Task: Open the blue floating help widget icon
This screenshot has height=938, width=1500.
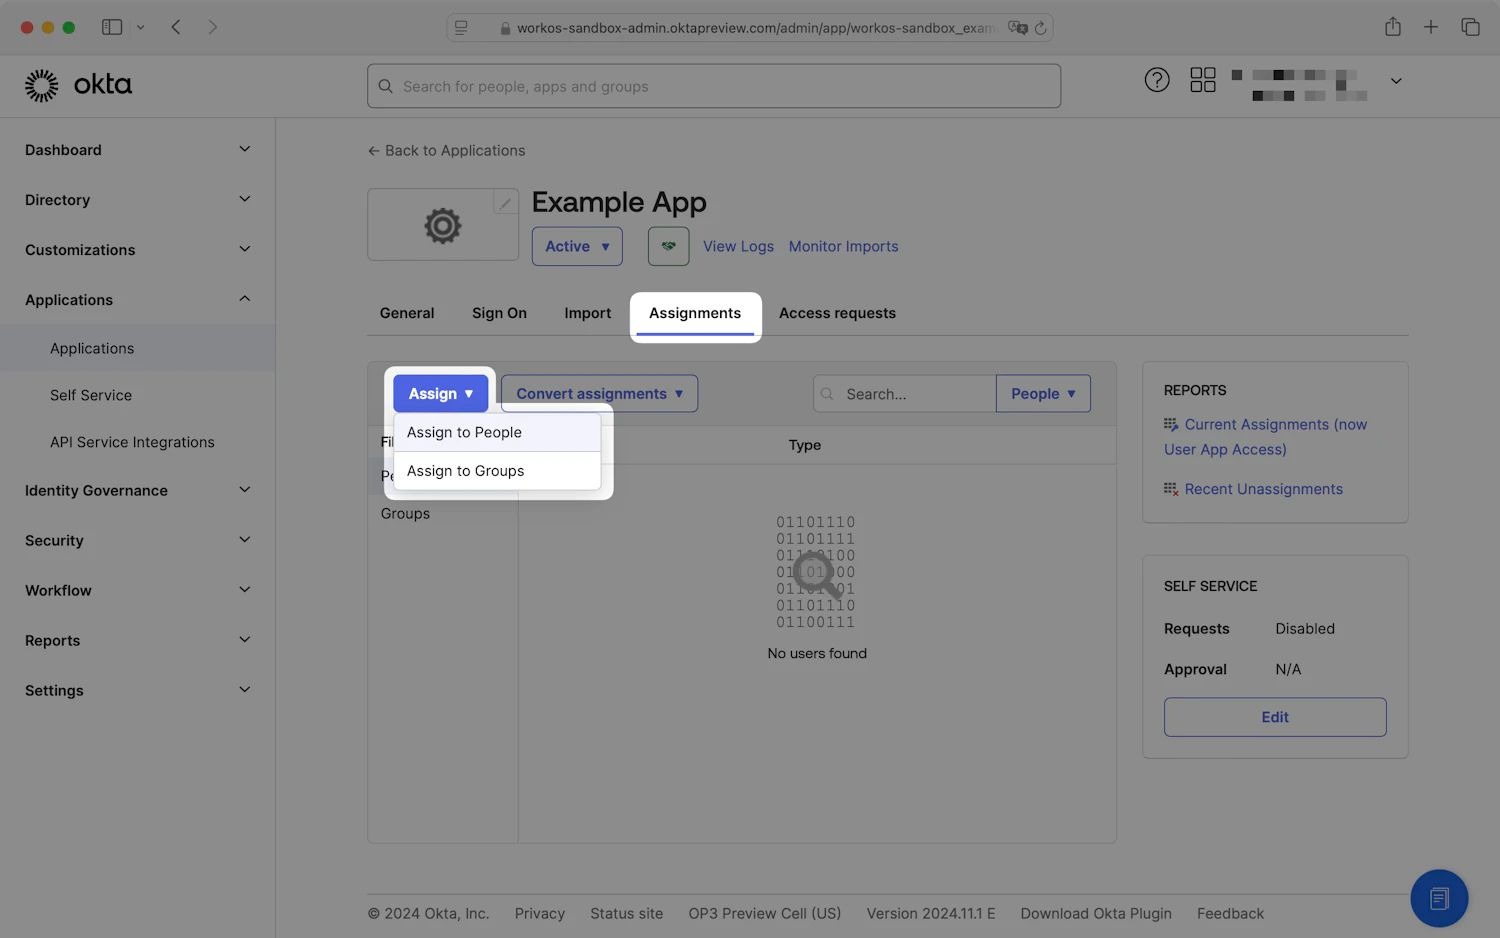Action: (1439, 898)
